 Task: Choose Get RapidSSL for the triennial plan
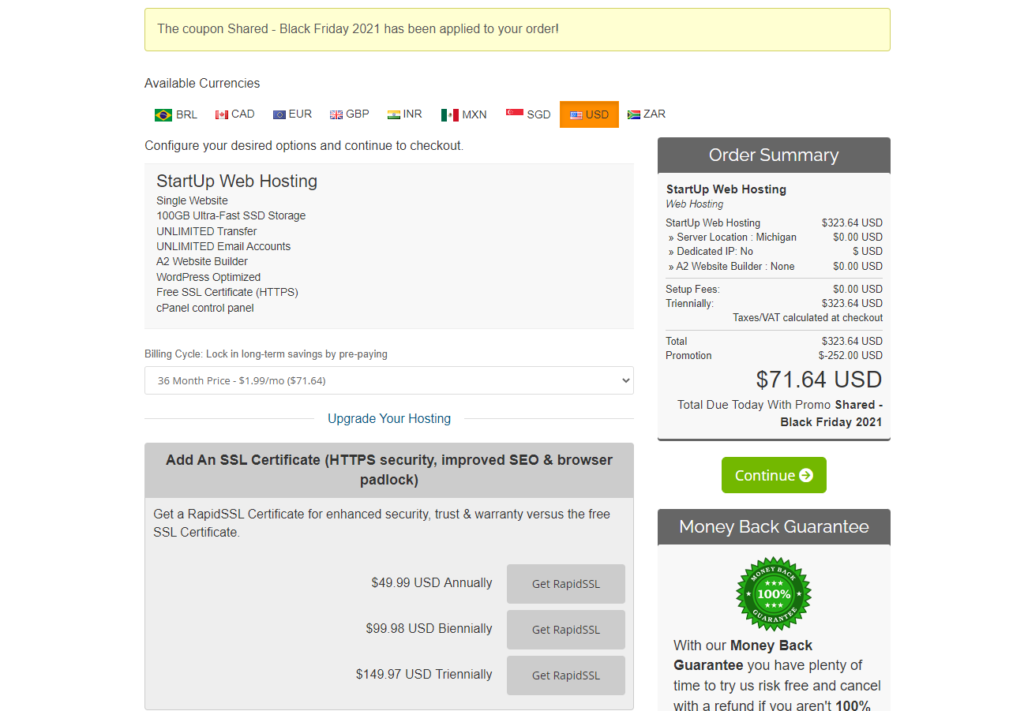point(565,674)
